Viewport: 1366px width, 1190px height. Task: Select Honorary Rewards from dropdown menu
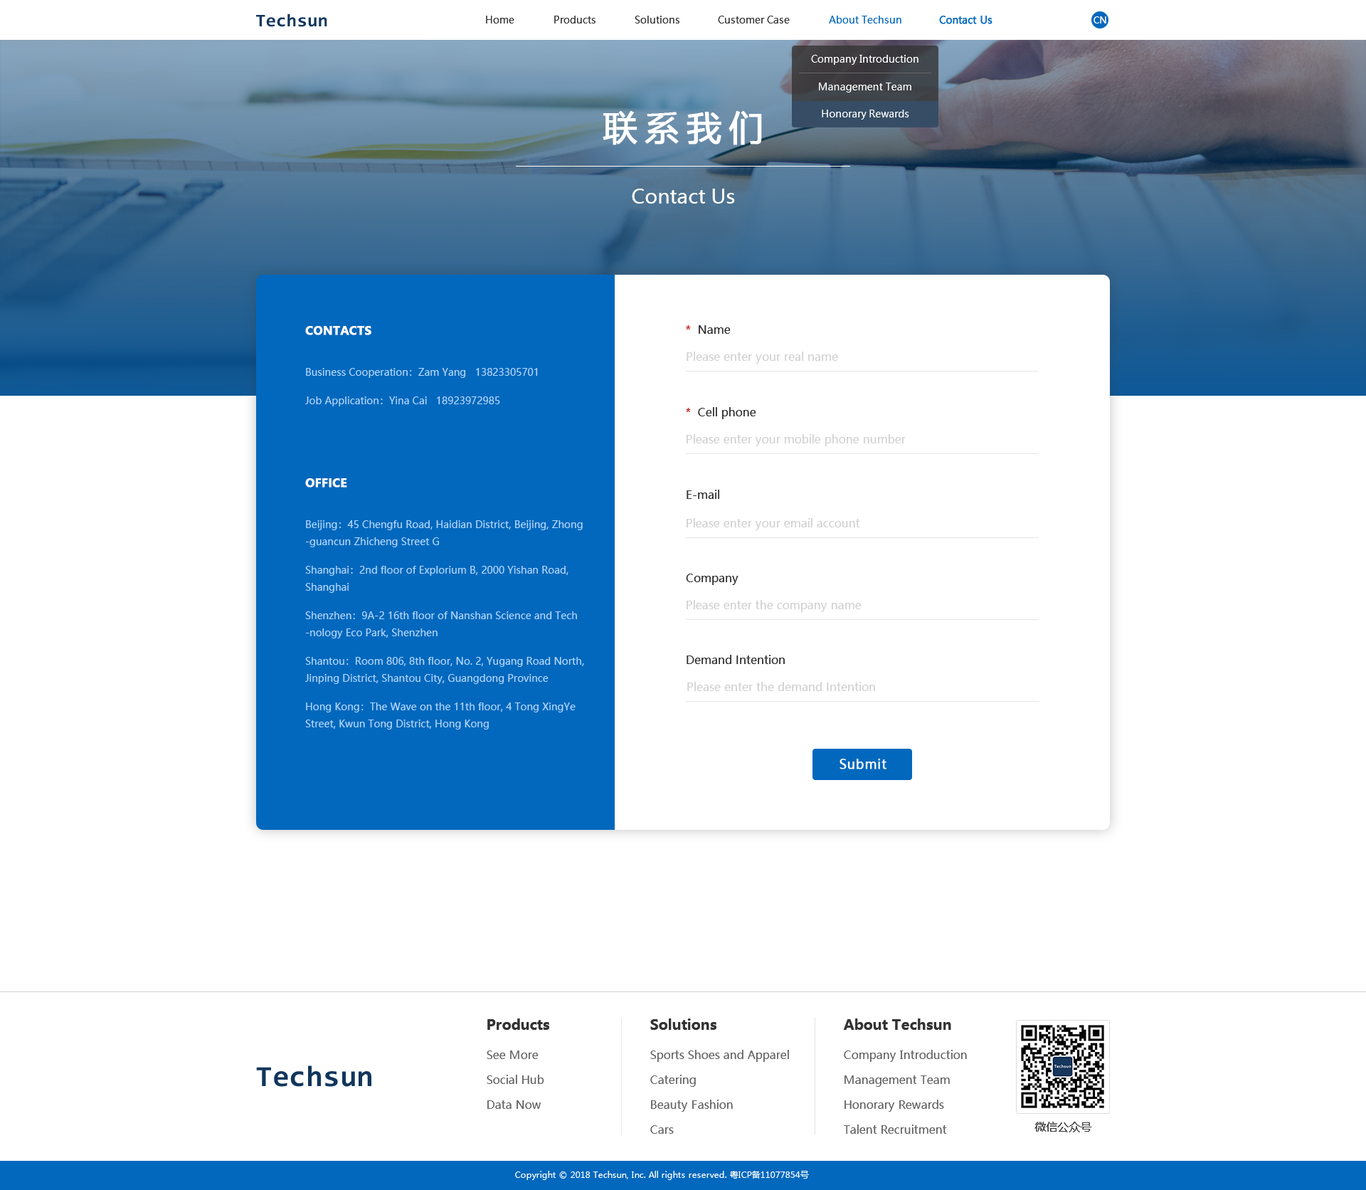click(865, 114)
